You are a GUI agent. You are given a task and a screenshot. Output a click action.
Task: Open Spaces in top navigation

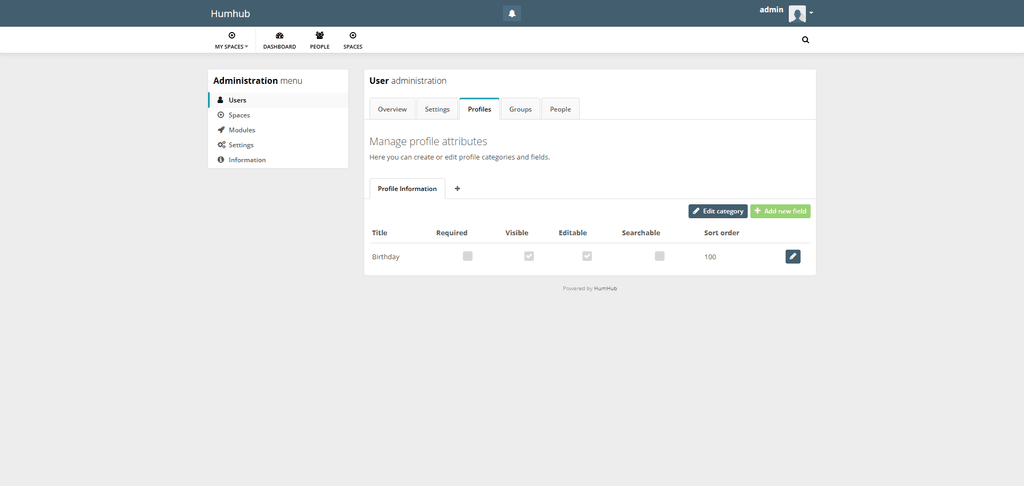353,40
